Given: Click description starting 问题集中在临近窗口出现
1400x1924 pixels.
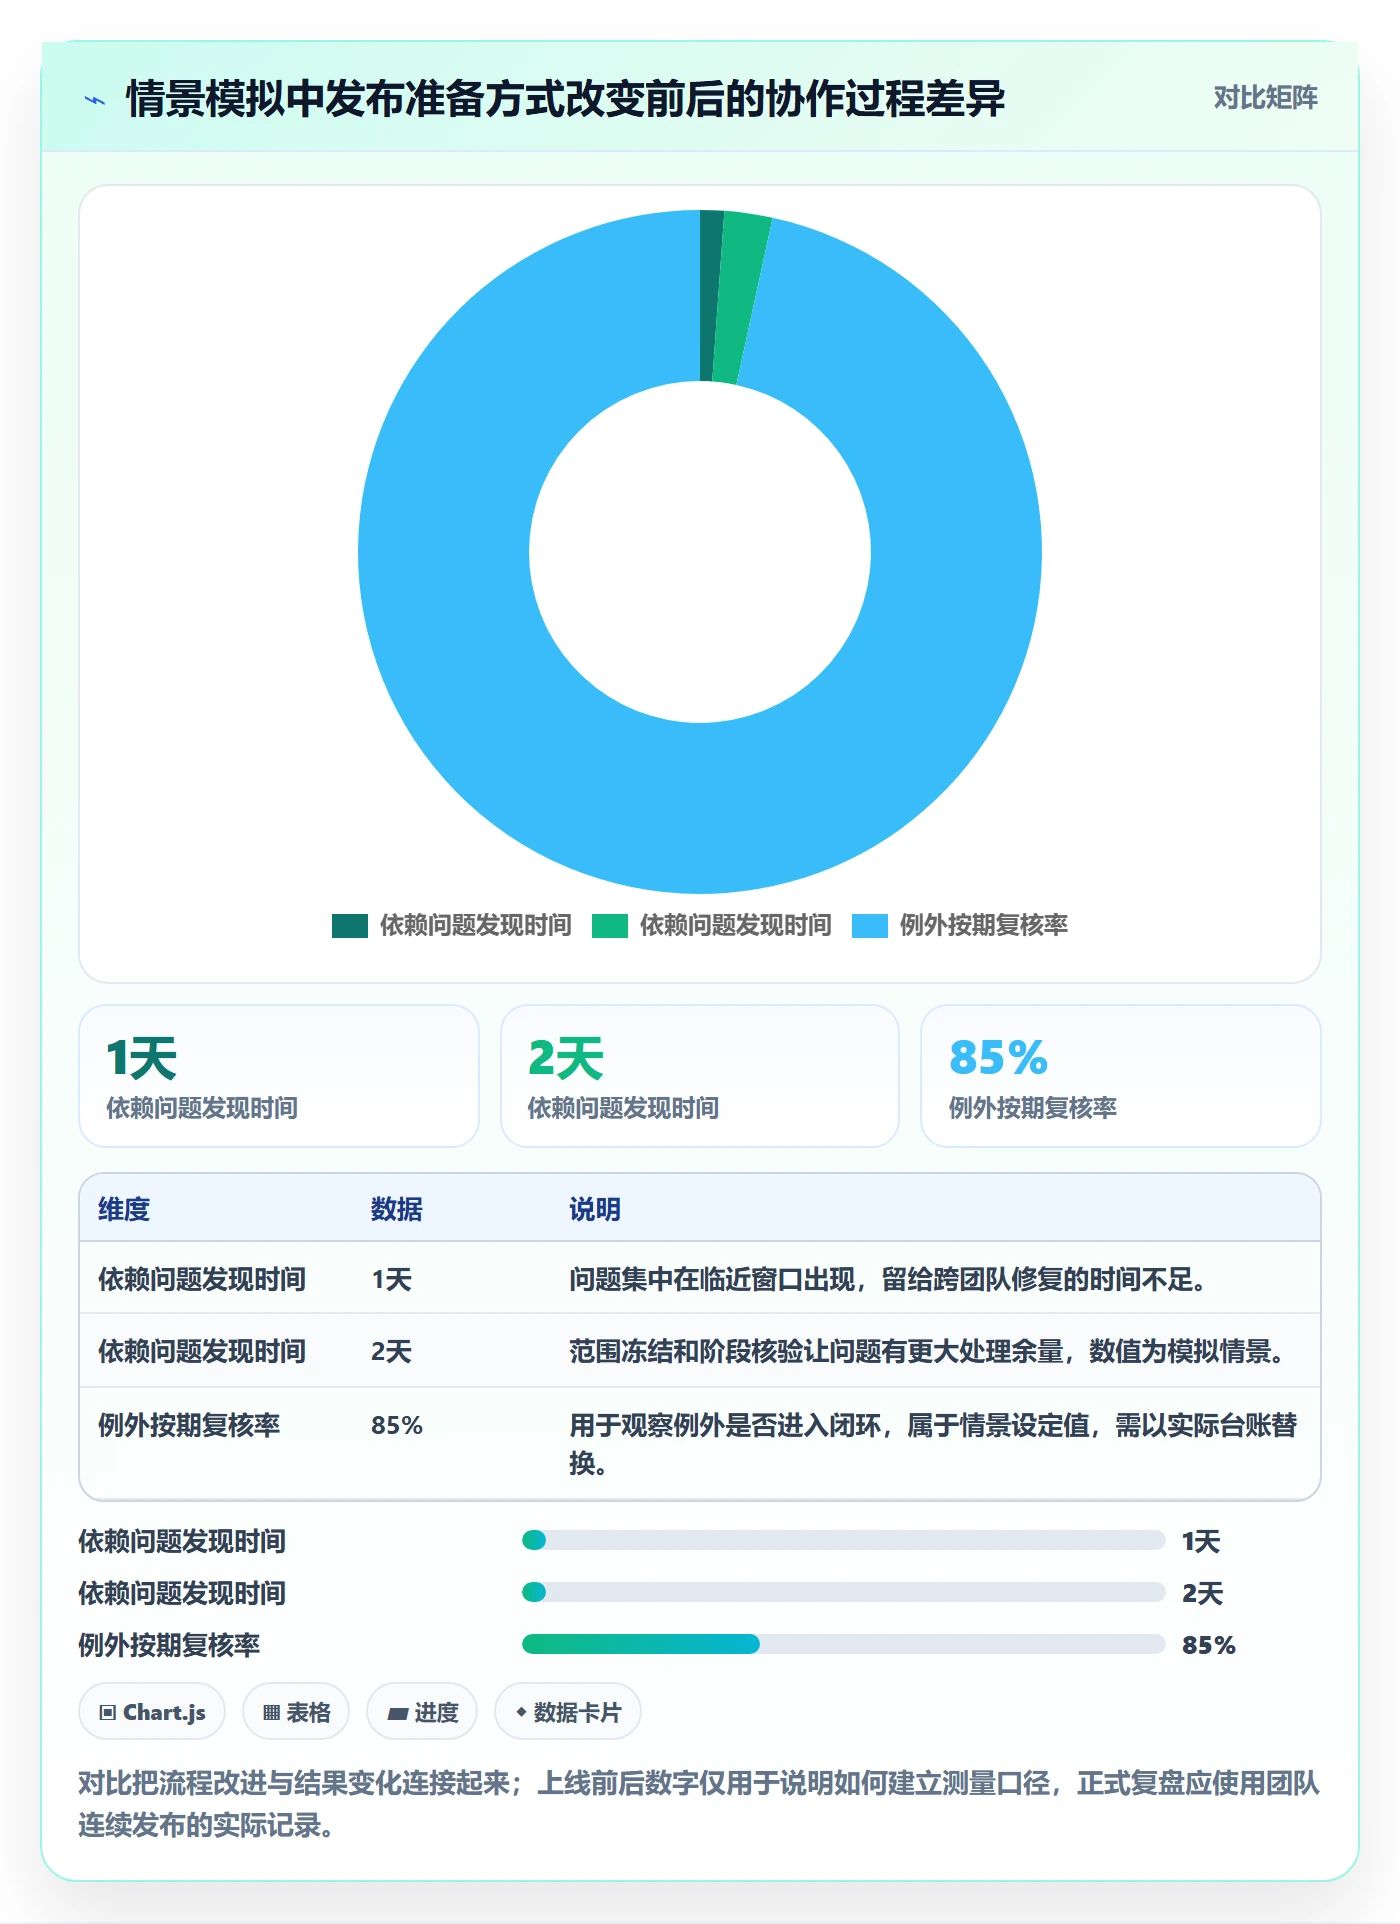Looking at the screenshot, I should (888, 1279).
